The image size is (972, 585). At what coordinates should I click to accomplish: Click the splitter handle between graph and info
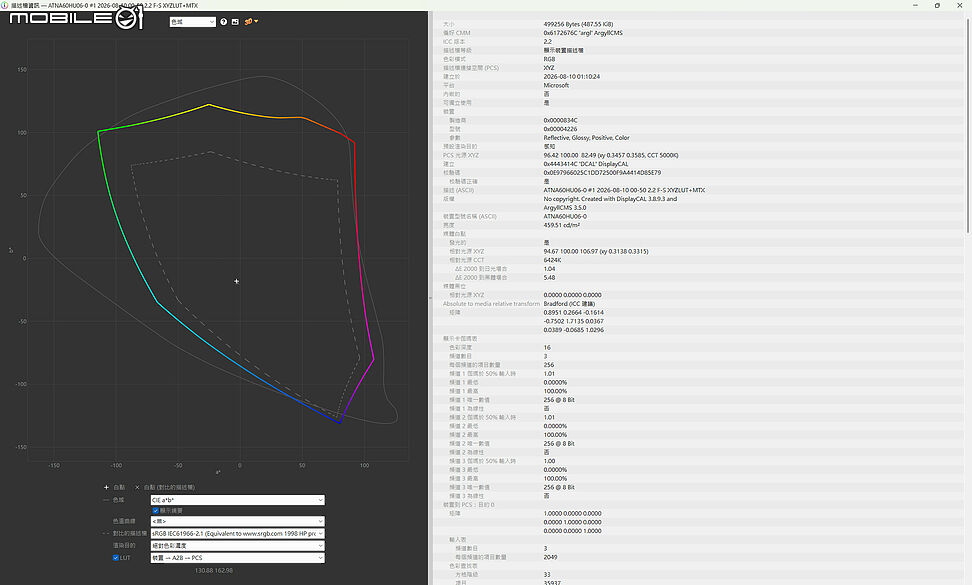point(430,298)
